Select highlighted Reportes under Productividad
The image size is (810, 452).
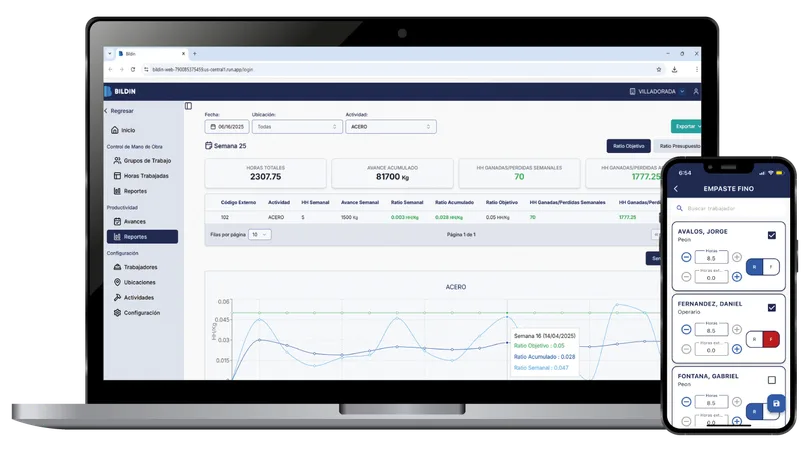143,237
